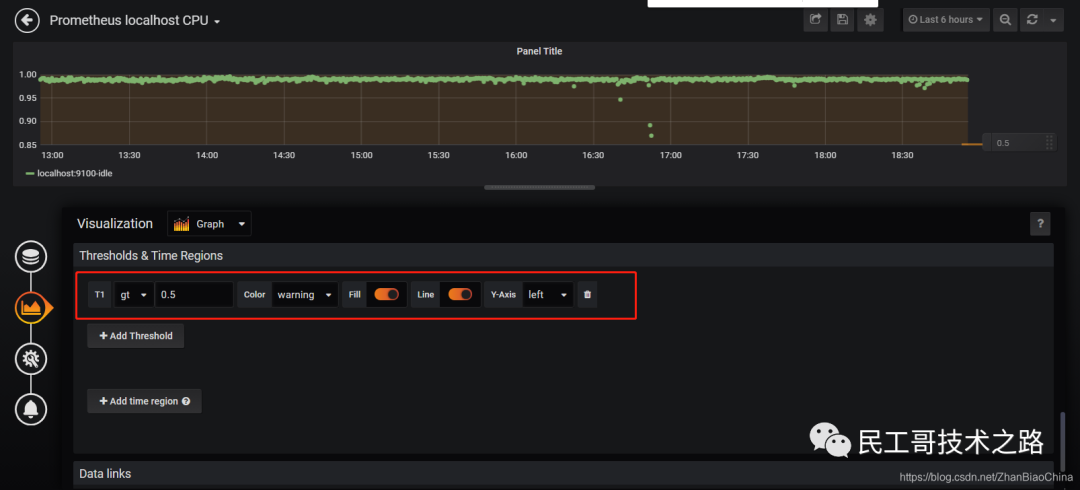Save the dashboard

[x=842, y=19]
